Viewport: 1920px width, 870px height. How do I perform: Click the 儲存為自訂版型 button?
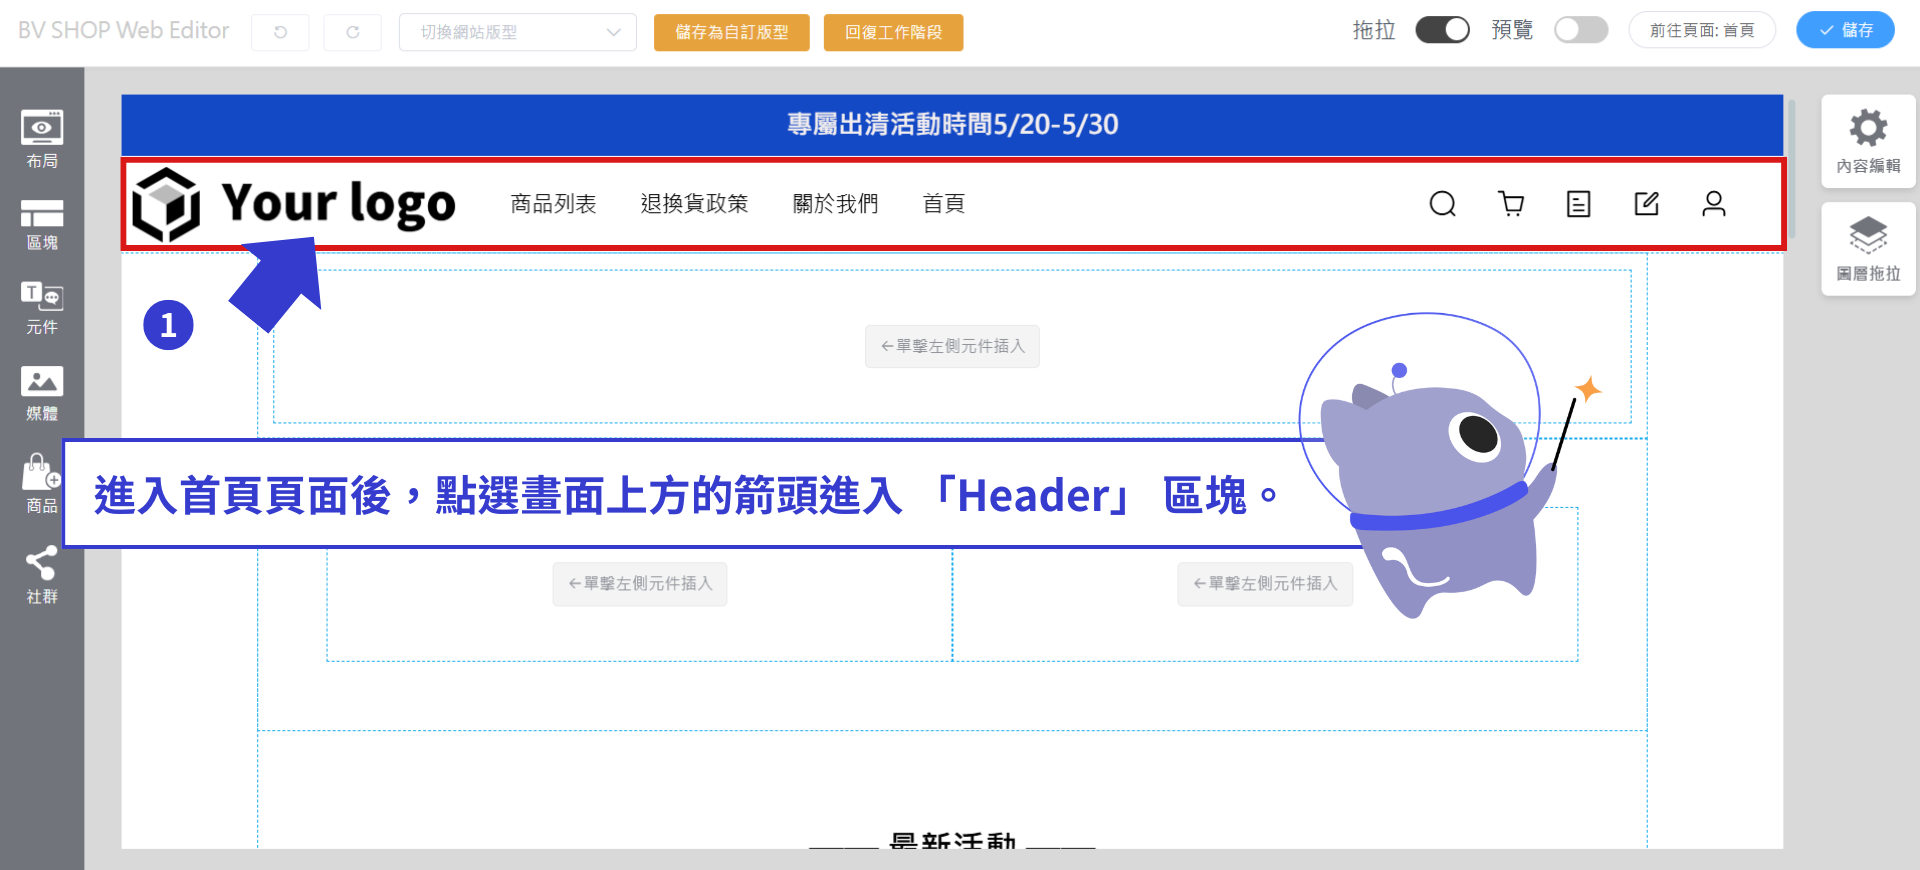732,32
